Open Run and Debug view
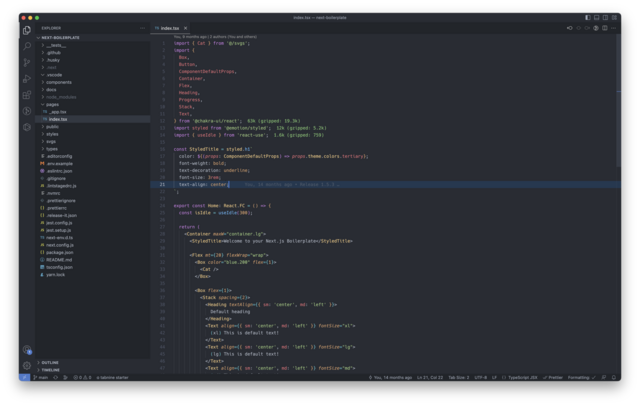The image size is (640, 406). pos(27,79)
